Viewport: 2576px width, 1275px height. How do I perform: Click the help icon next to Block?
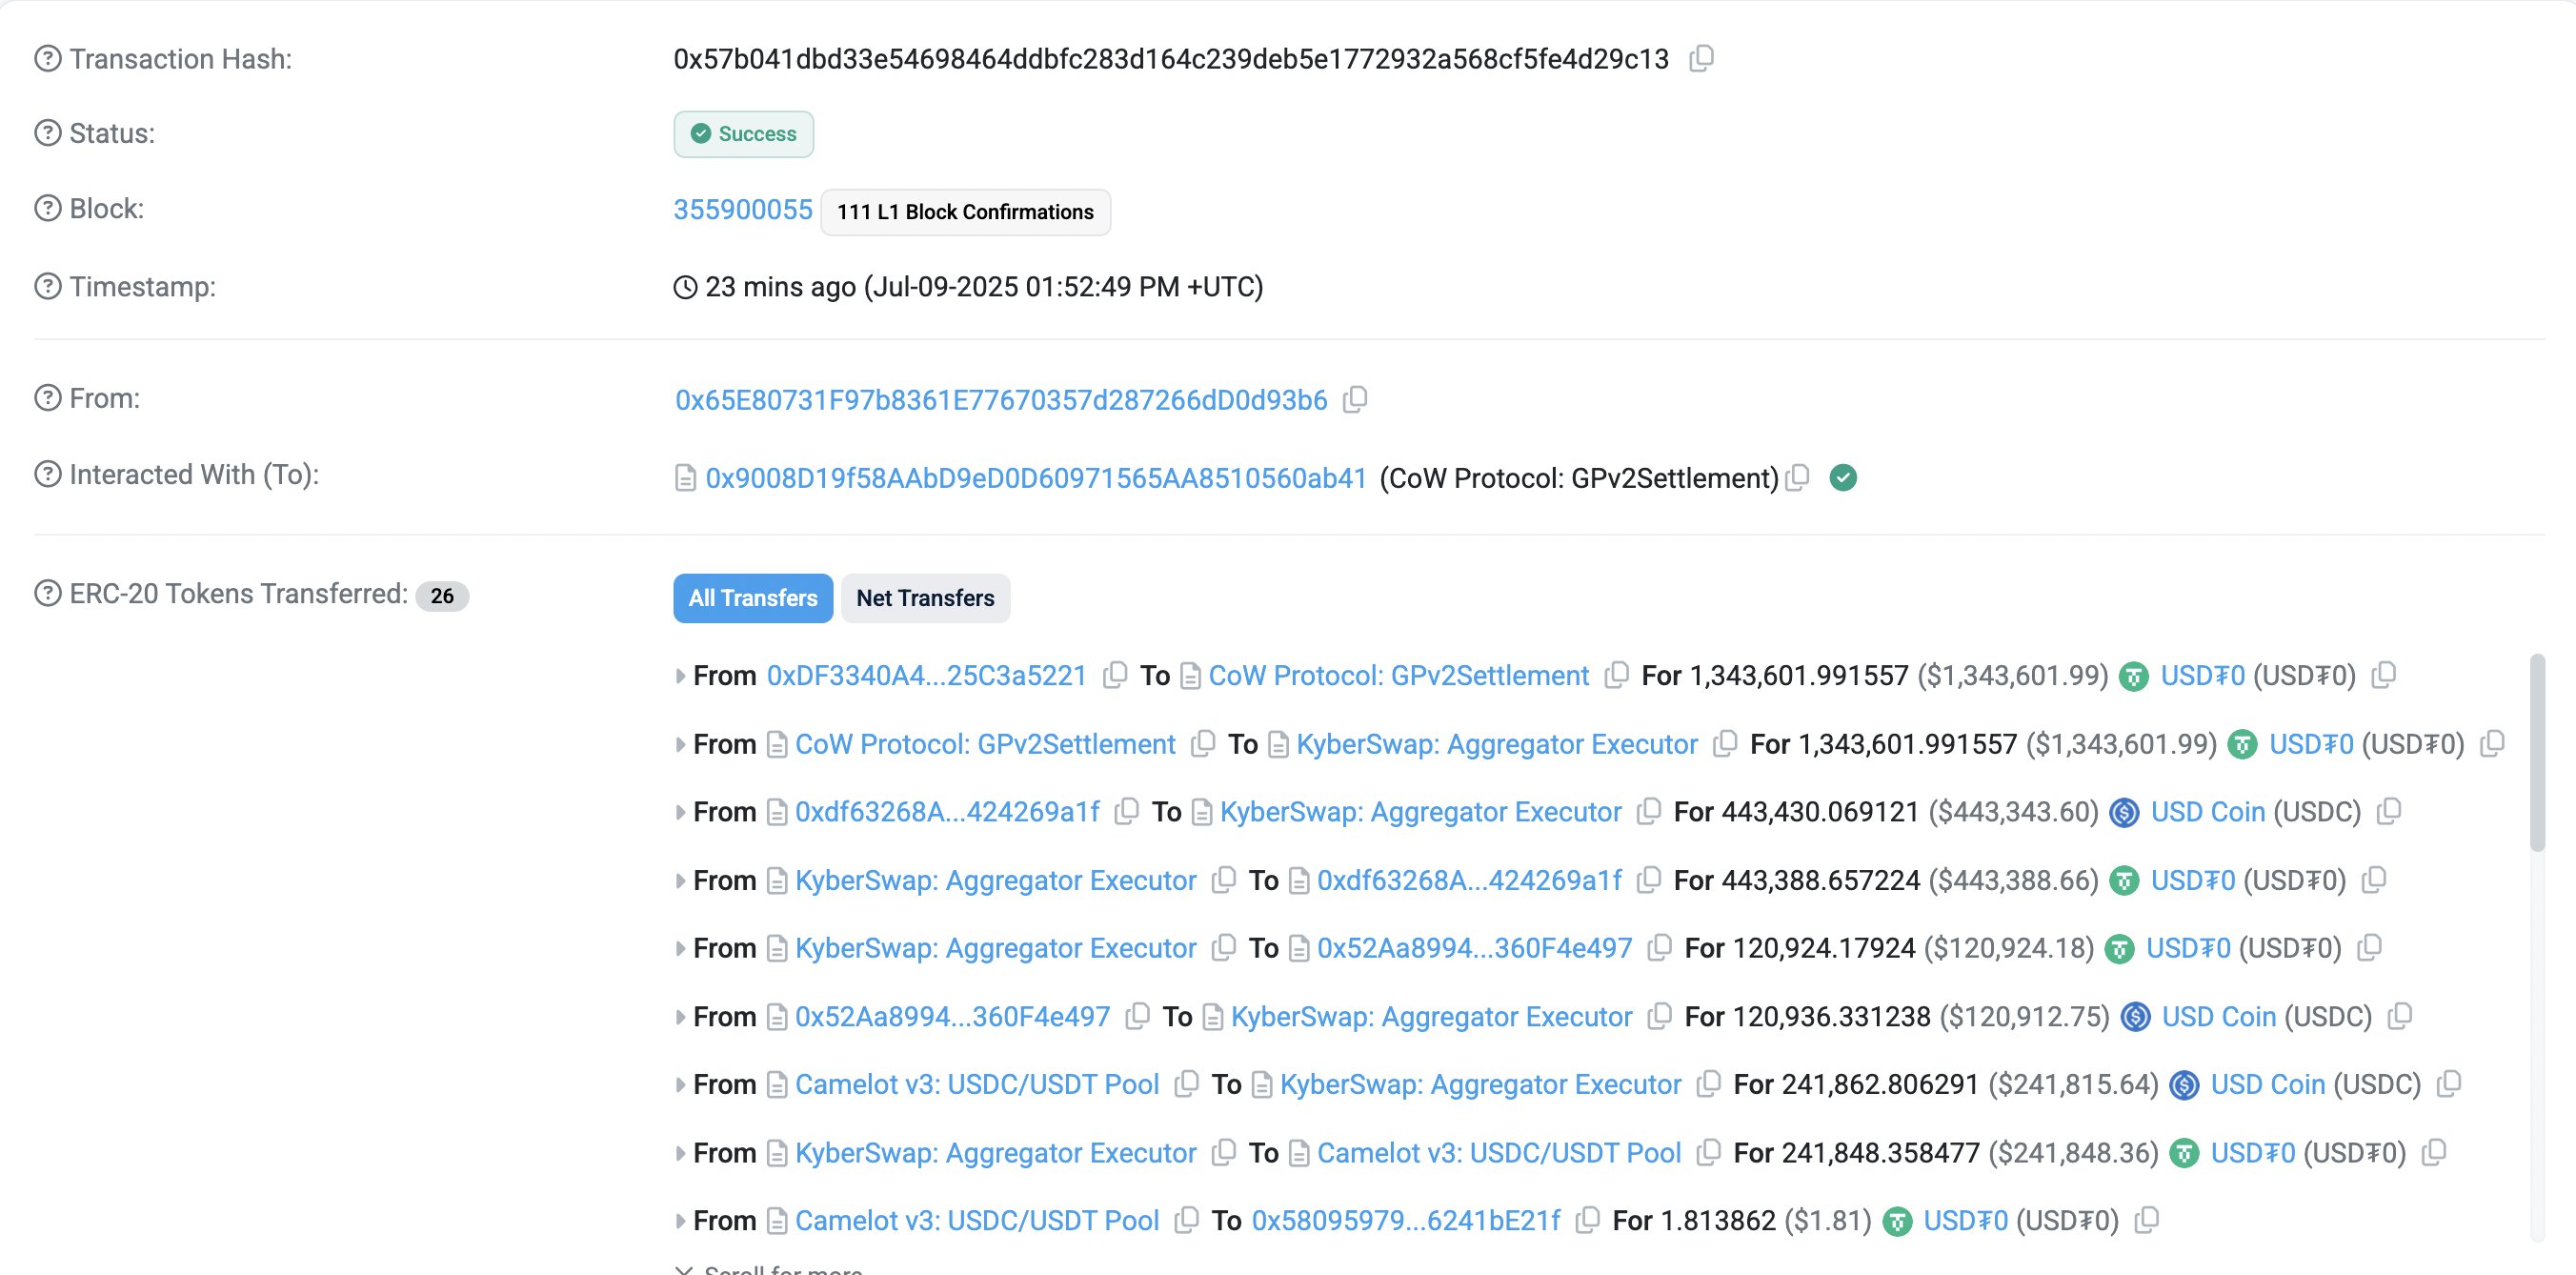pyautogui.click(x=48, y=209)
